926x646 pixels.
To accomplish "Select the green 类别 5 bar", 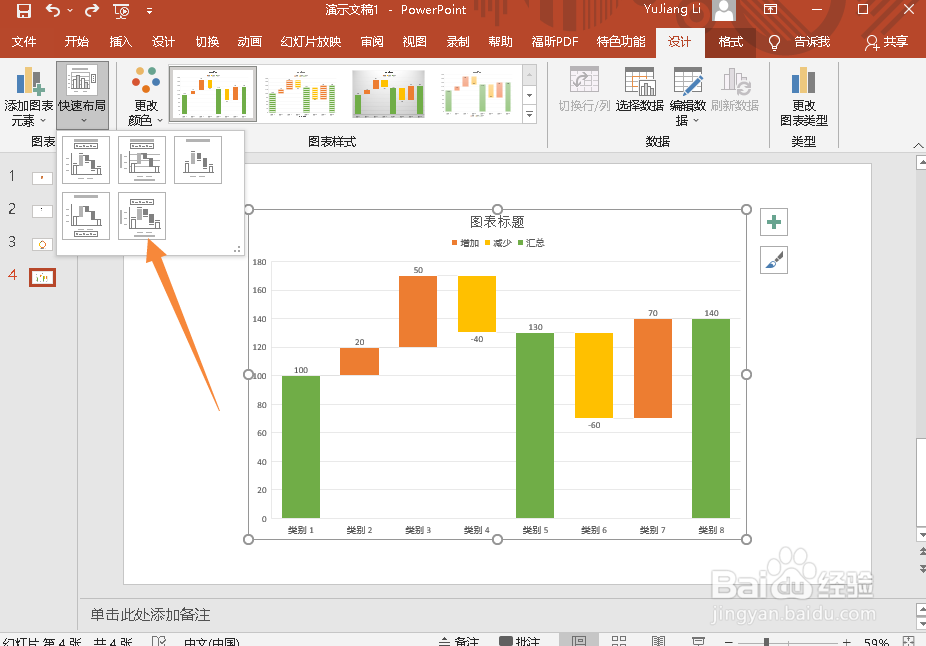I will coord(535,425).
